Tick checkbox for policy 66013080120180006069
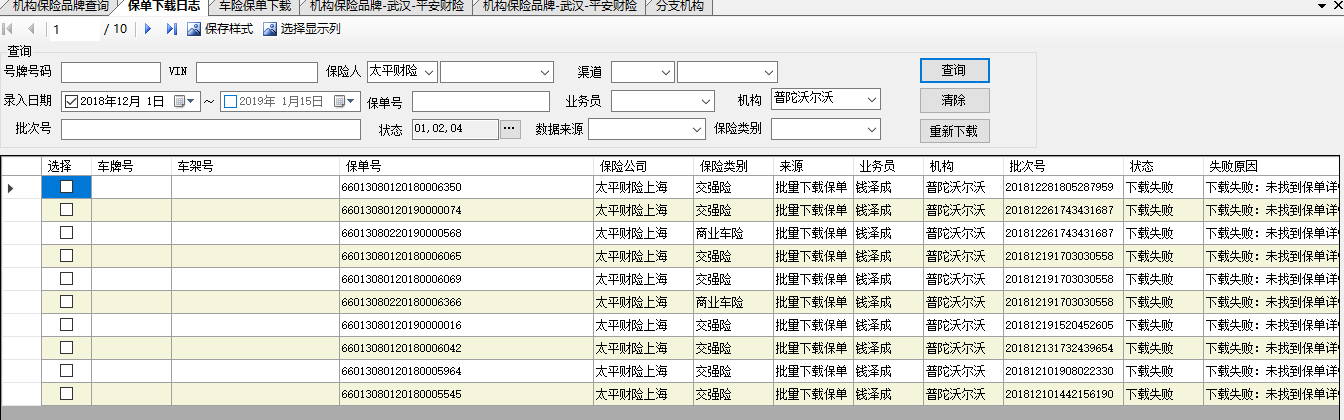The height and width of the screenshot is (420, 1344). [x=67, y=278]
